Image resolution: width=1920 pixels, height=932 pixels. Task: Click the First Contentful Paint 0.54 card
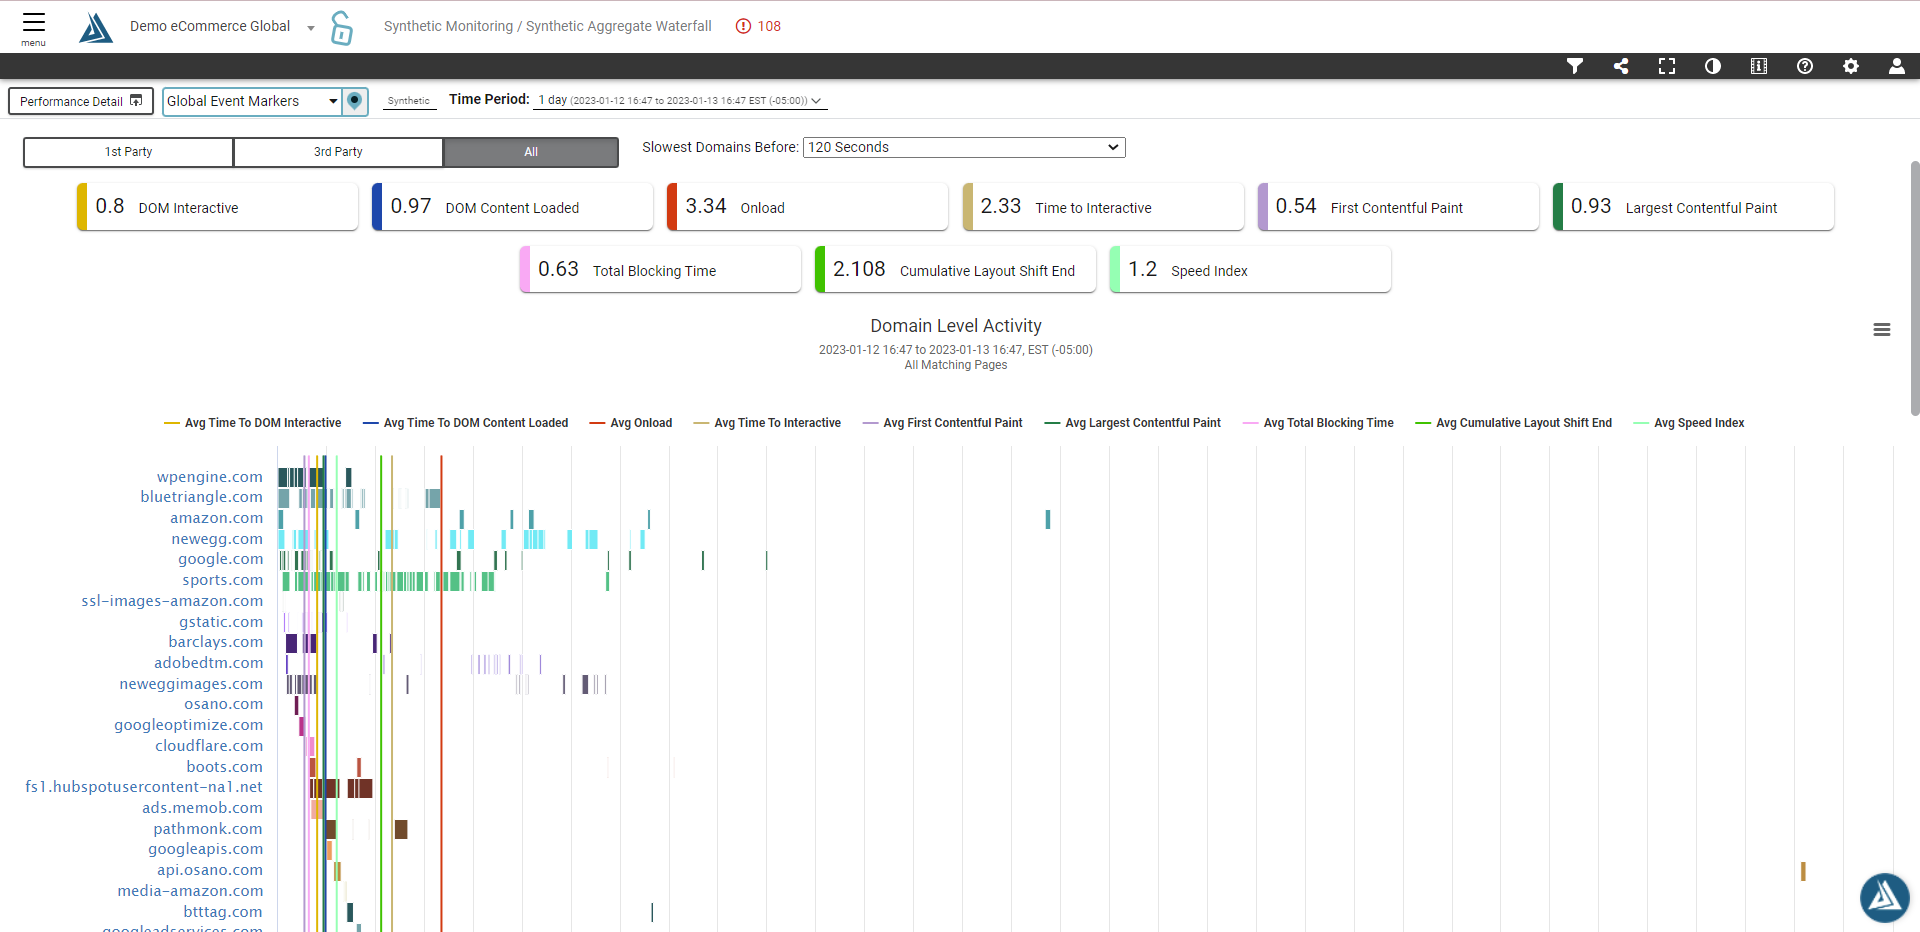(1398, 207)
